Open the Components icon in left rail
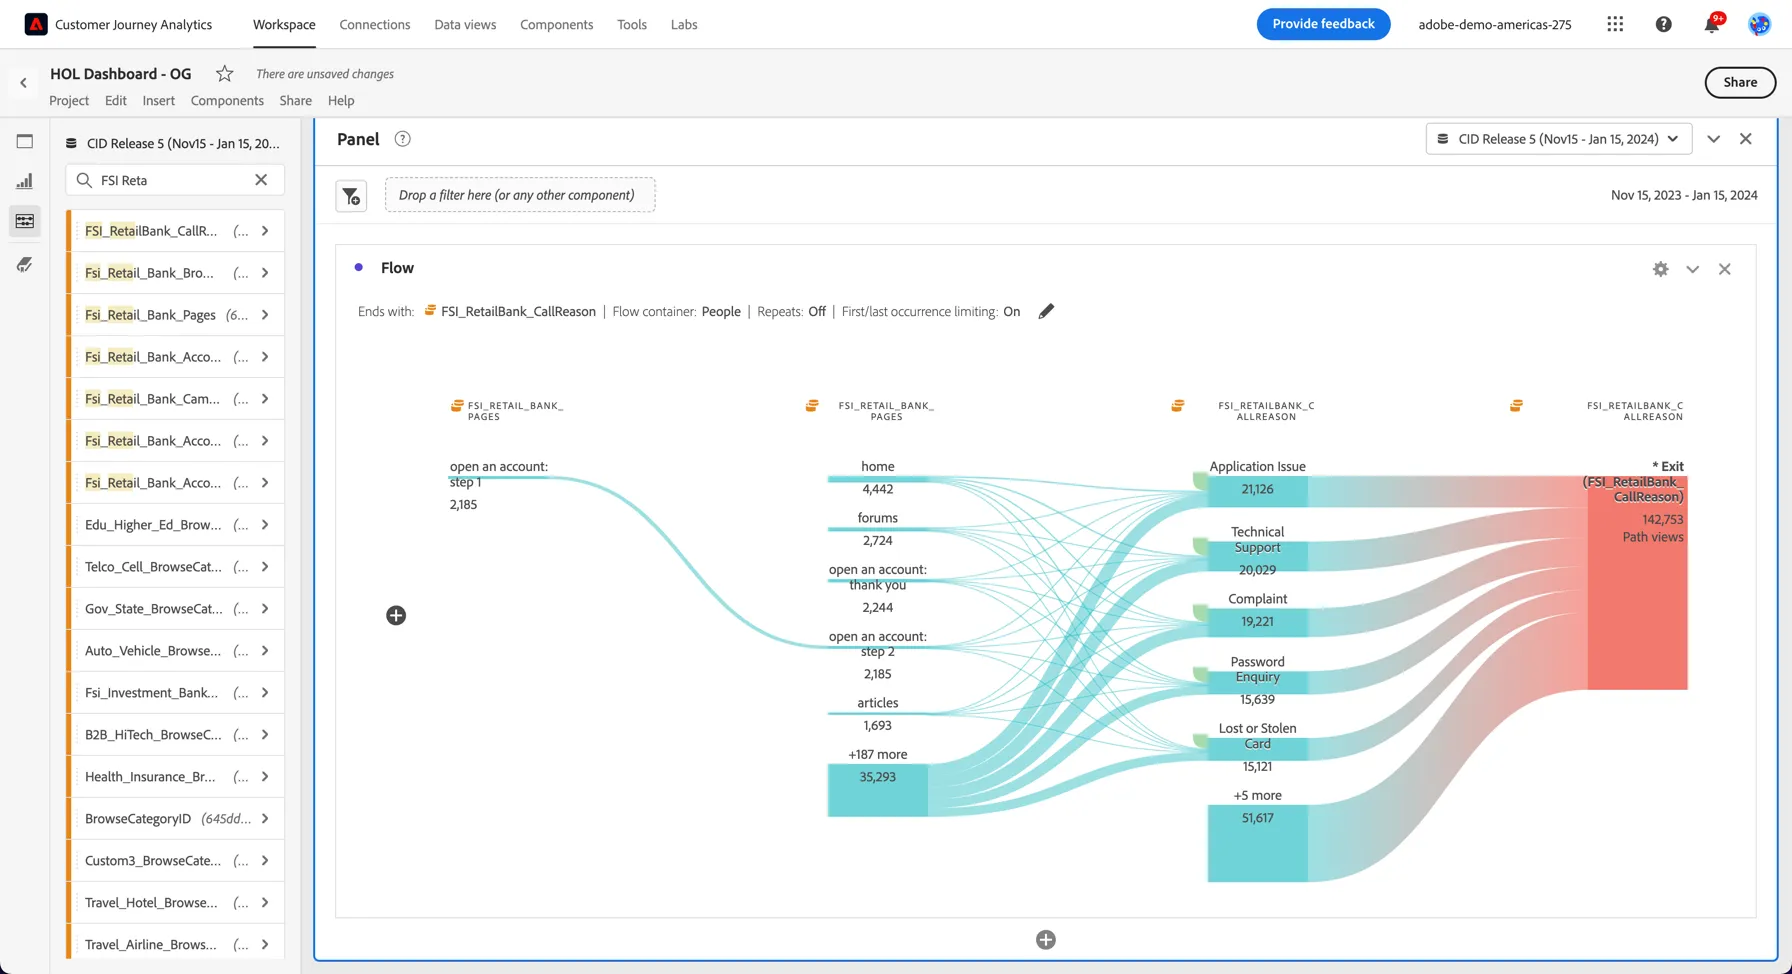Viewport: 1792px width, 974px height. tap(25, 221)
